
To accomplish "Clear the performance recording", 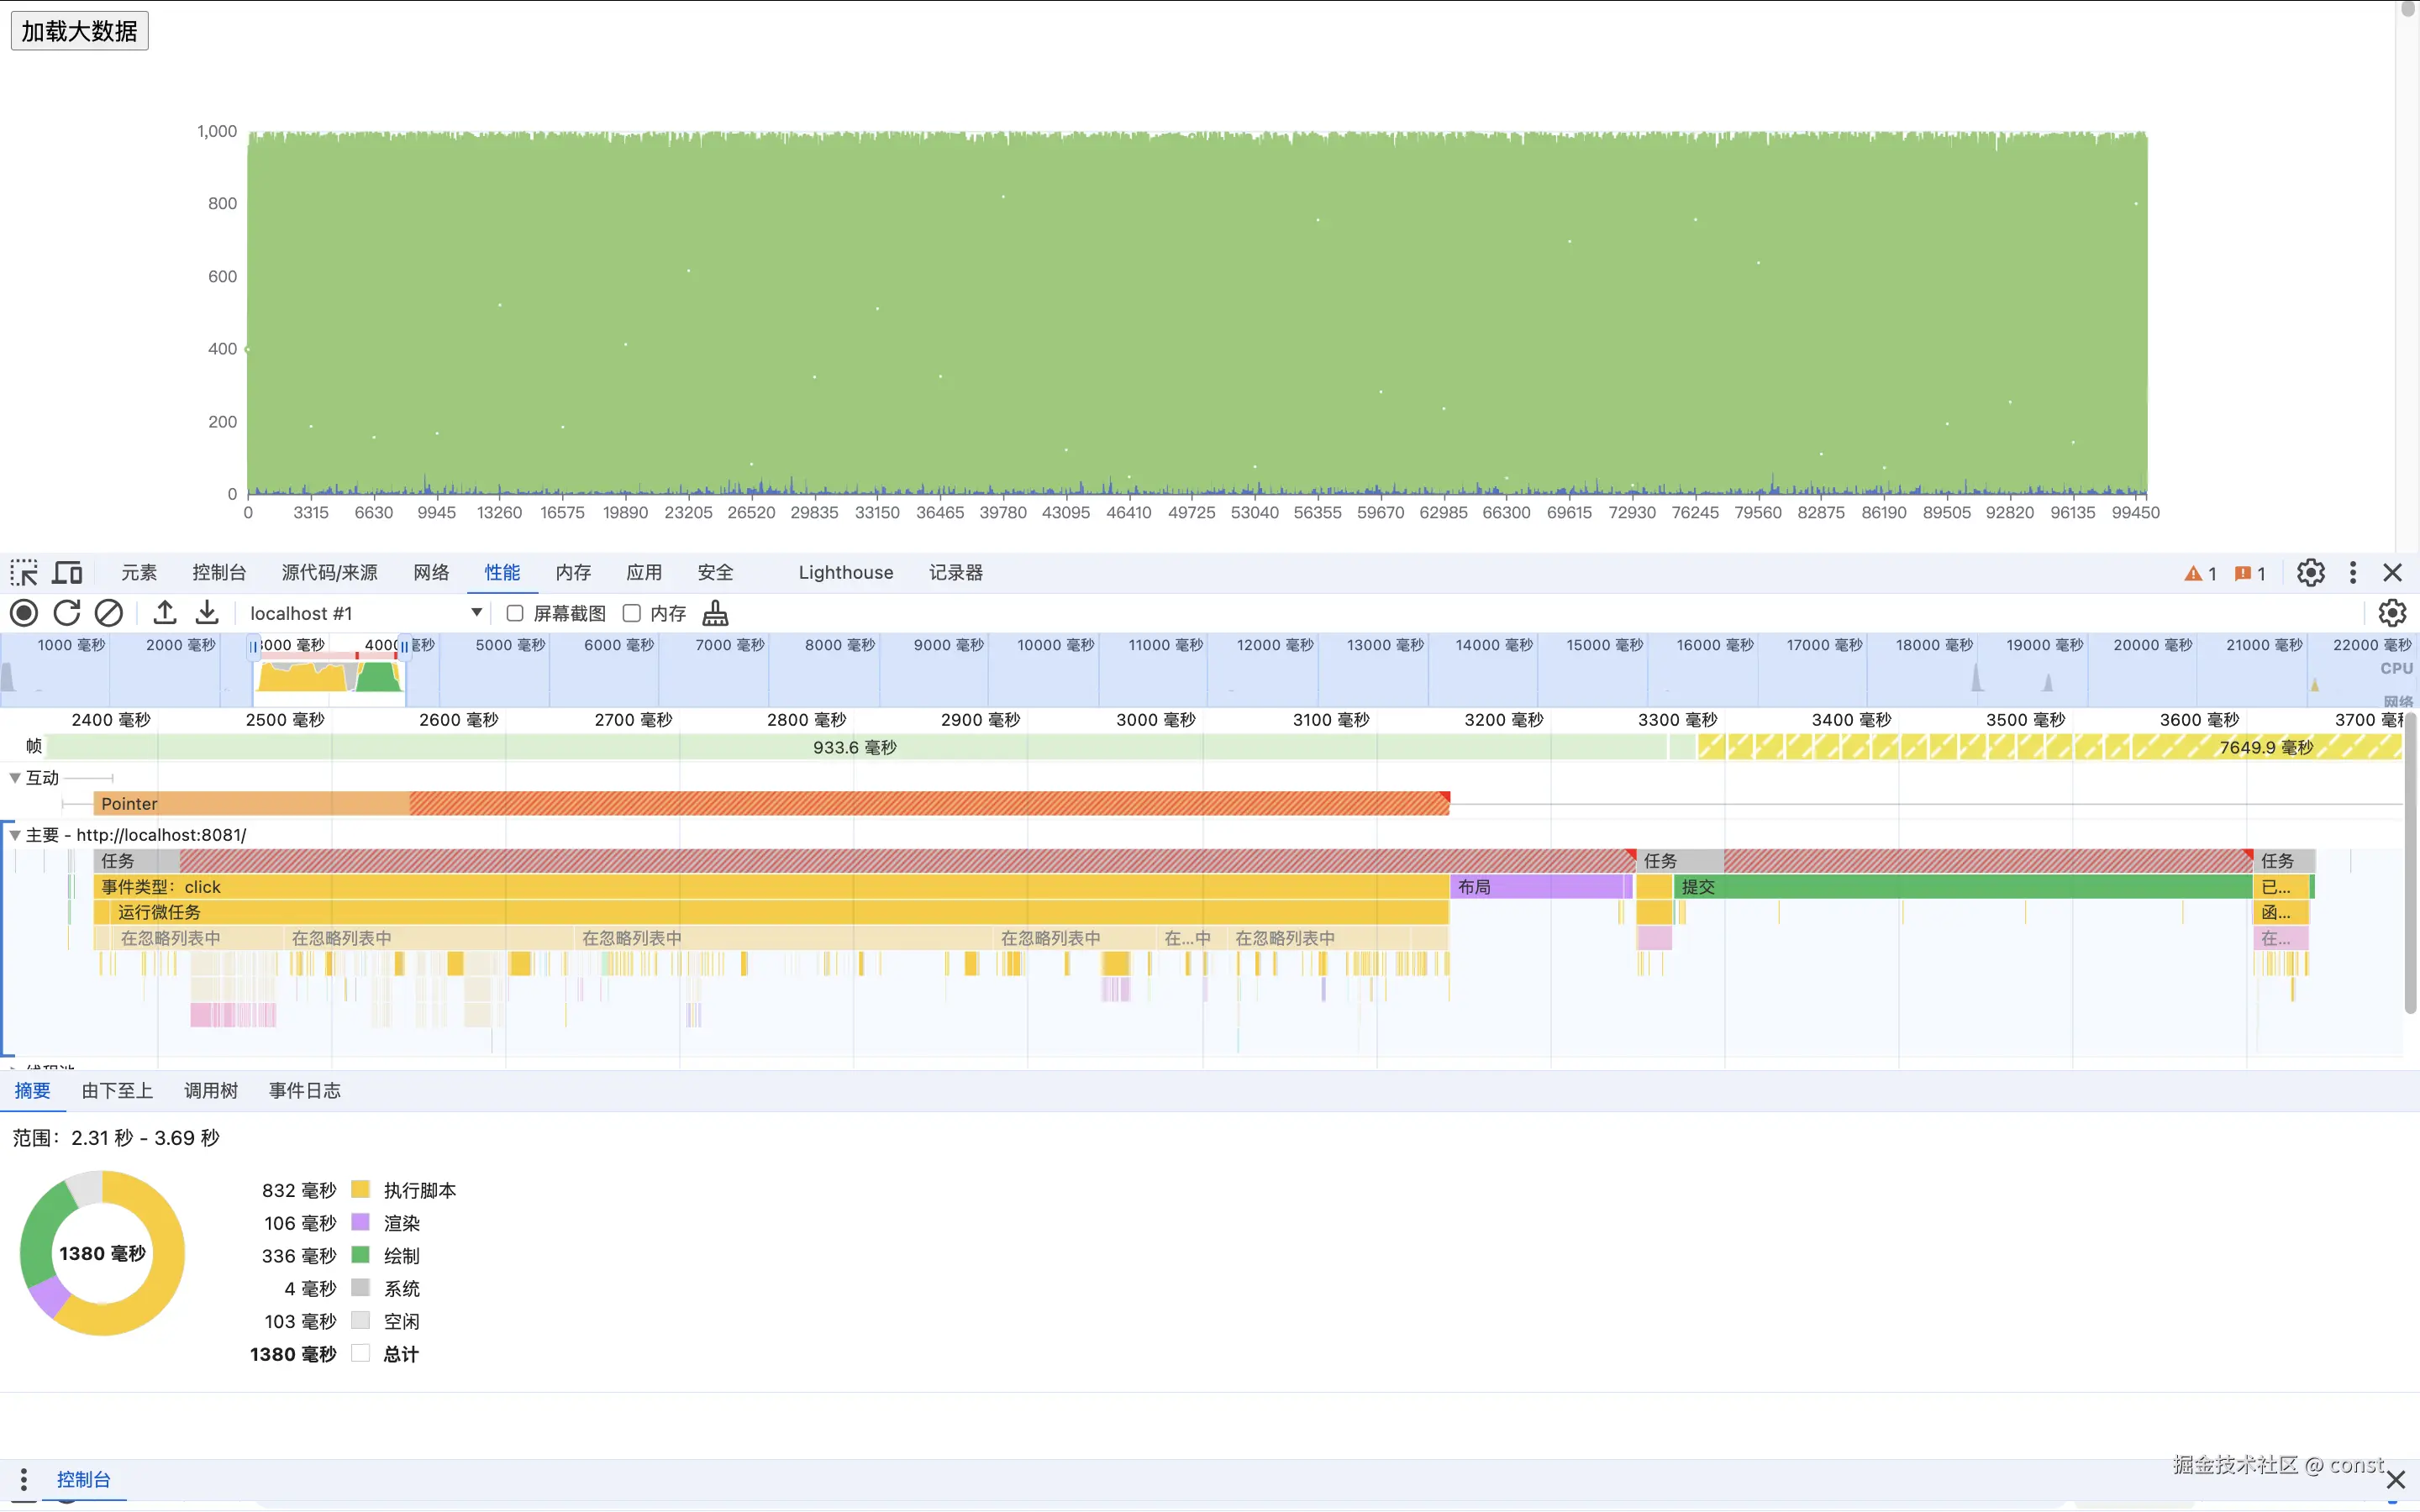I will pos(109,613).
